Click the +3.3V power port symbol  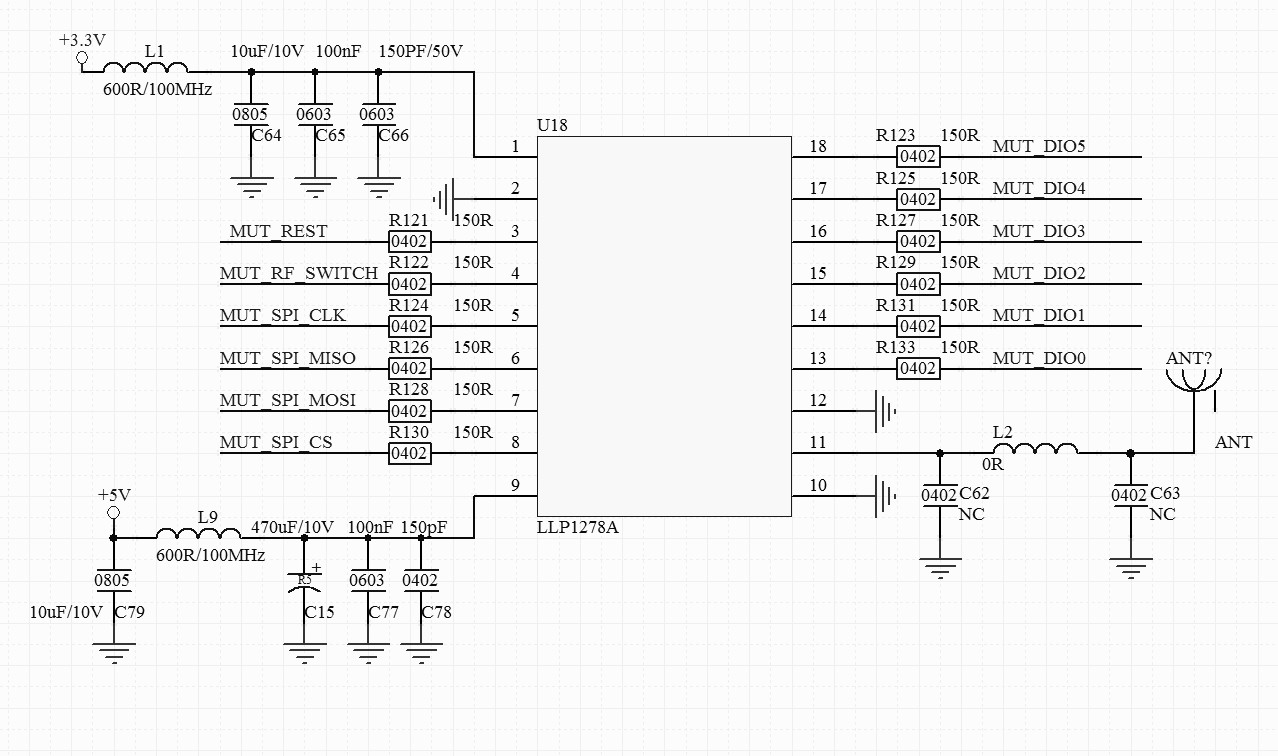pyautogui.click(x=80, y=57)
